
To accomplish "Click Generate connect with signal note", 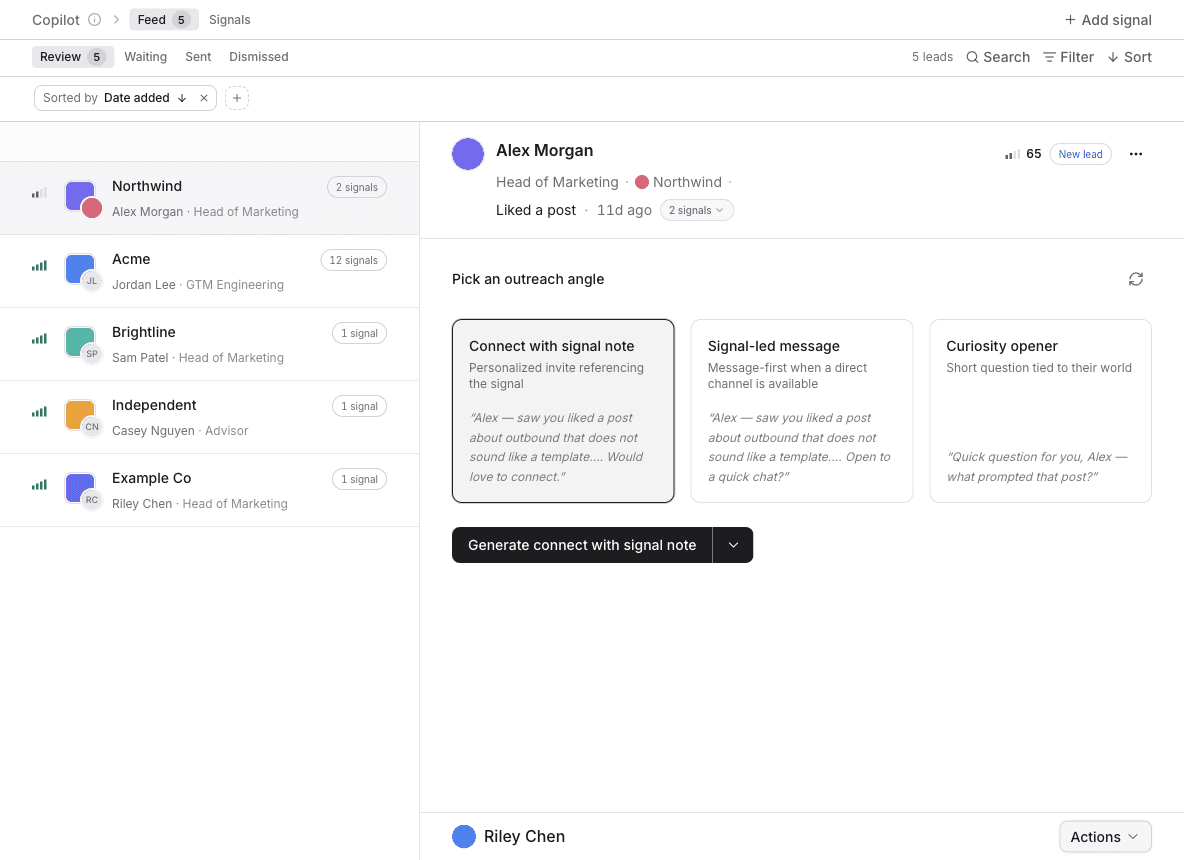I will click(x=582, y=545).
